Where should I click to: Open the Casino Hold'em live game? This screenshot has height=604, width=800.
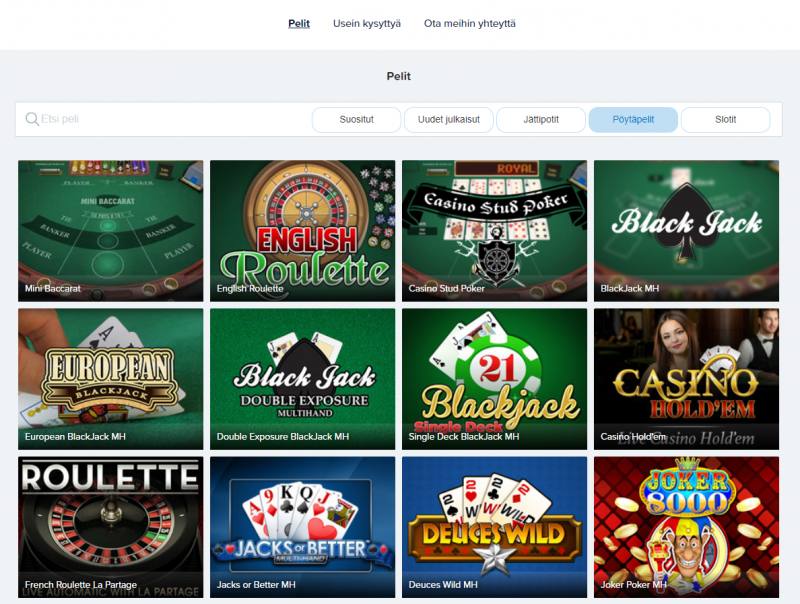(x=686, y=379)
